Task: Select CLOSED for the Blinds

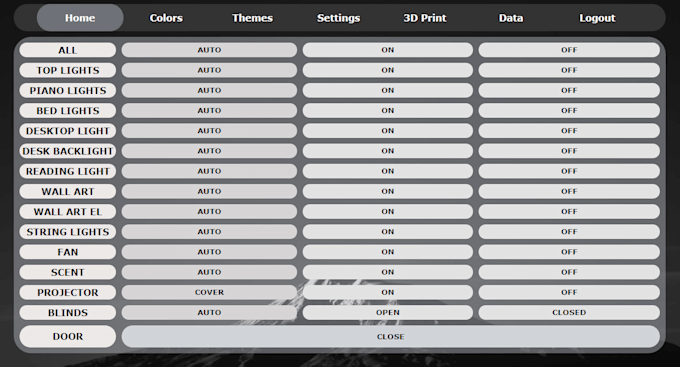Action: click(569, 312)
